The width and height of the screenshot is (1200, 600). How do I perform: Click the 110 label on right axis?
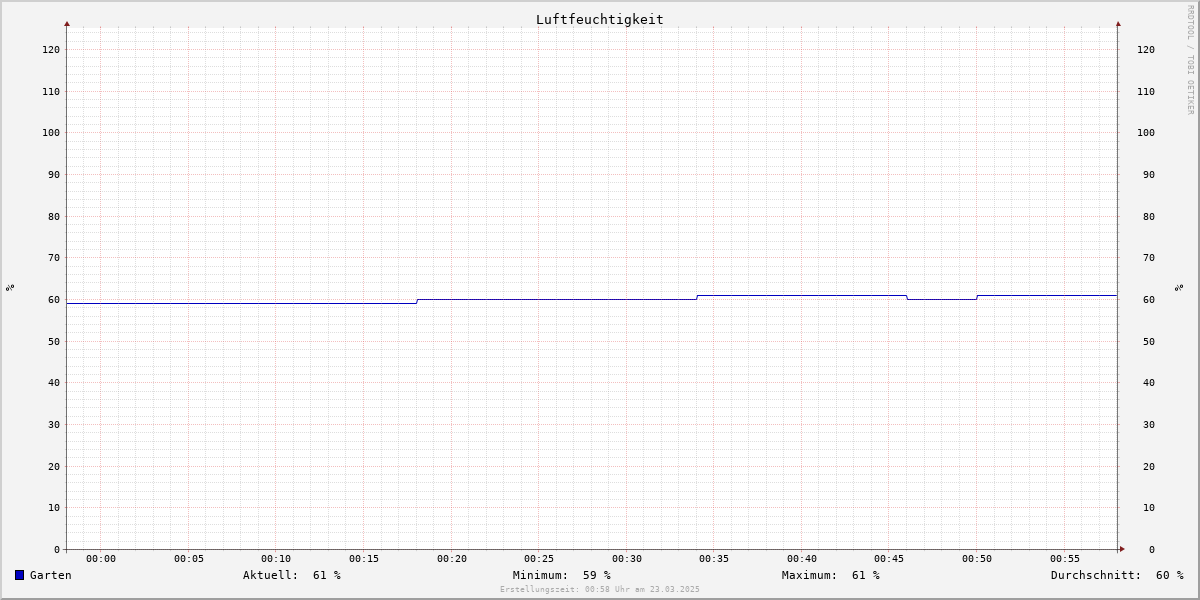tap(1146, 91)
